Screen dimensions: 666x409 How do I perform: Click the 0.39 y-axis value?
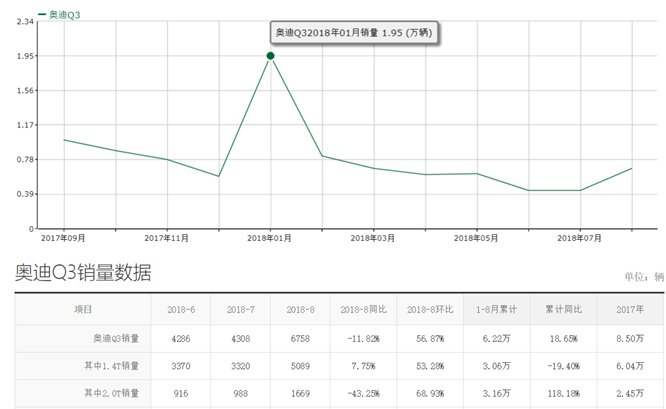pos(25,194)
